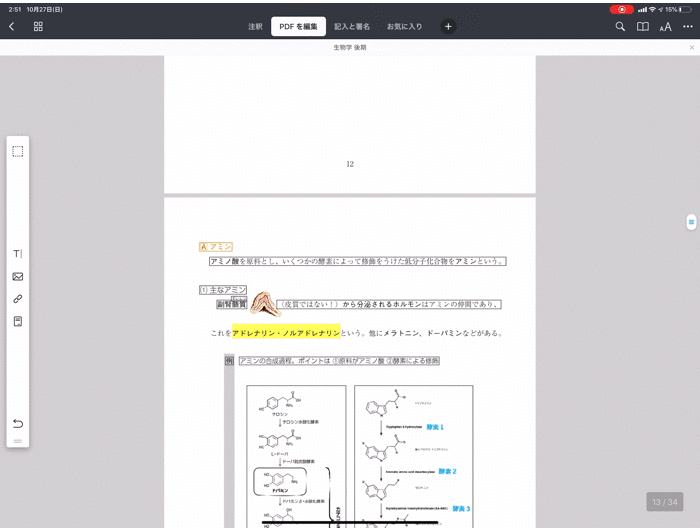Close the document tab 生物学 後期
The width and height of the screenshot is (700, 530).
[x=692, y=47]
